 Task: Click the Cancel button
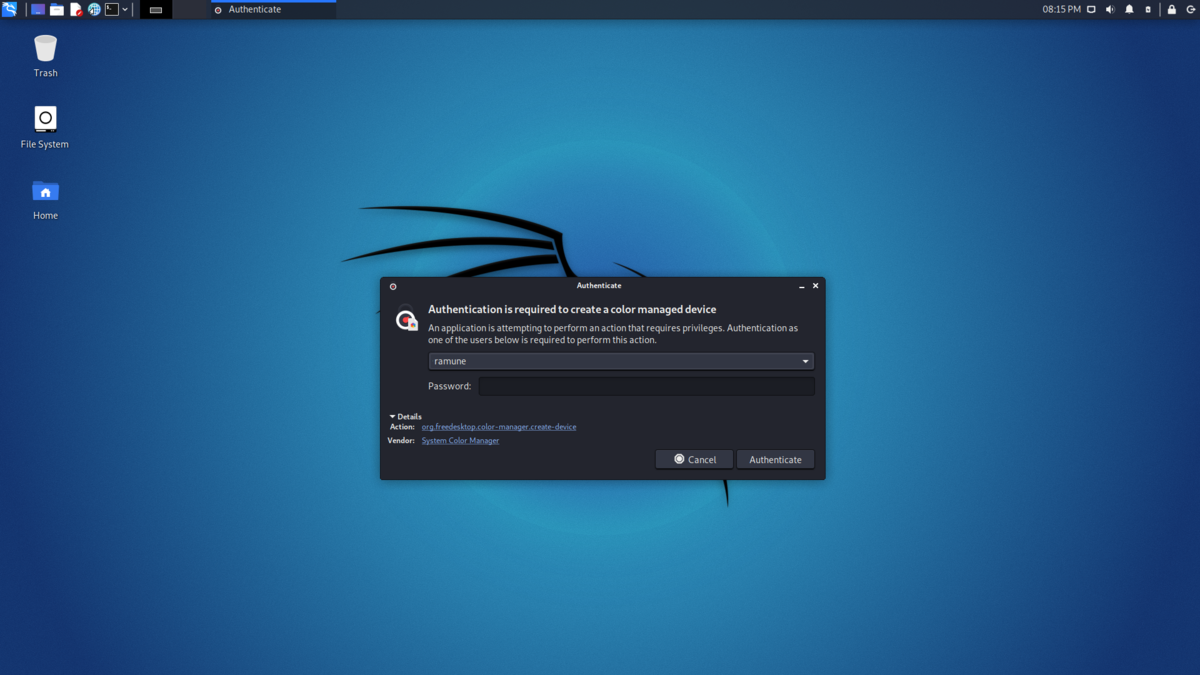click(694, 459)
